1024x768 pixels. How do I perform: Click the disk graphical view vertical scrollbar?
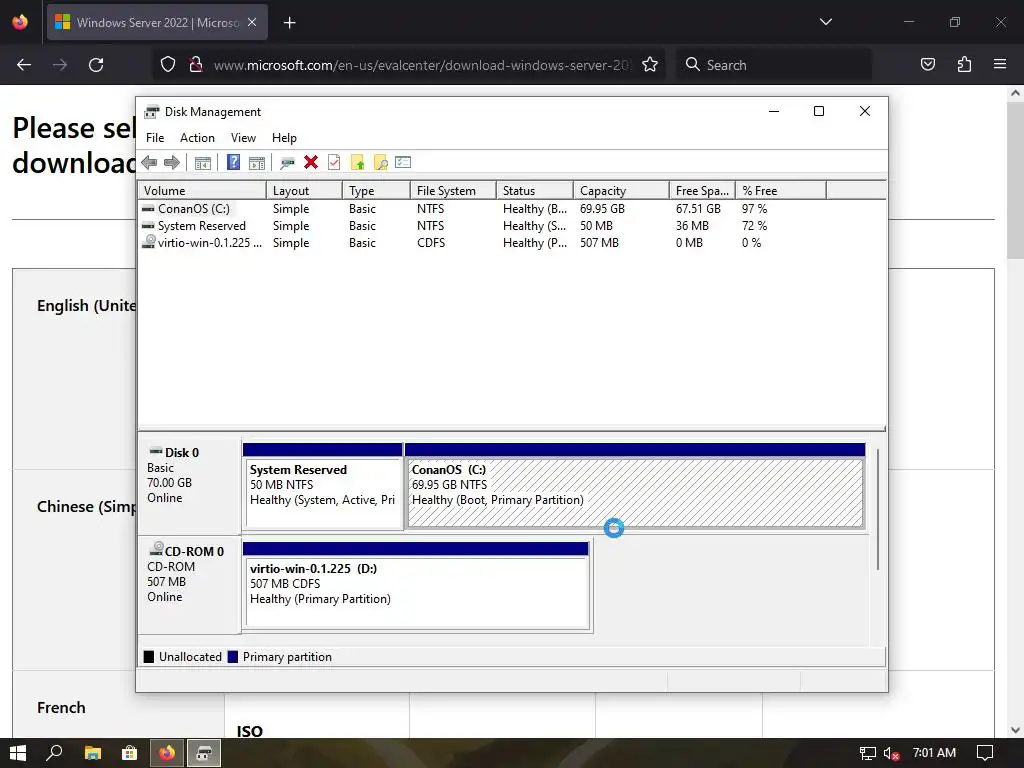coord(878,509)
